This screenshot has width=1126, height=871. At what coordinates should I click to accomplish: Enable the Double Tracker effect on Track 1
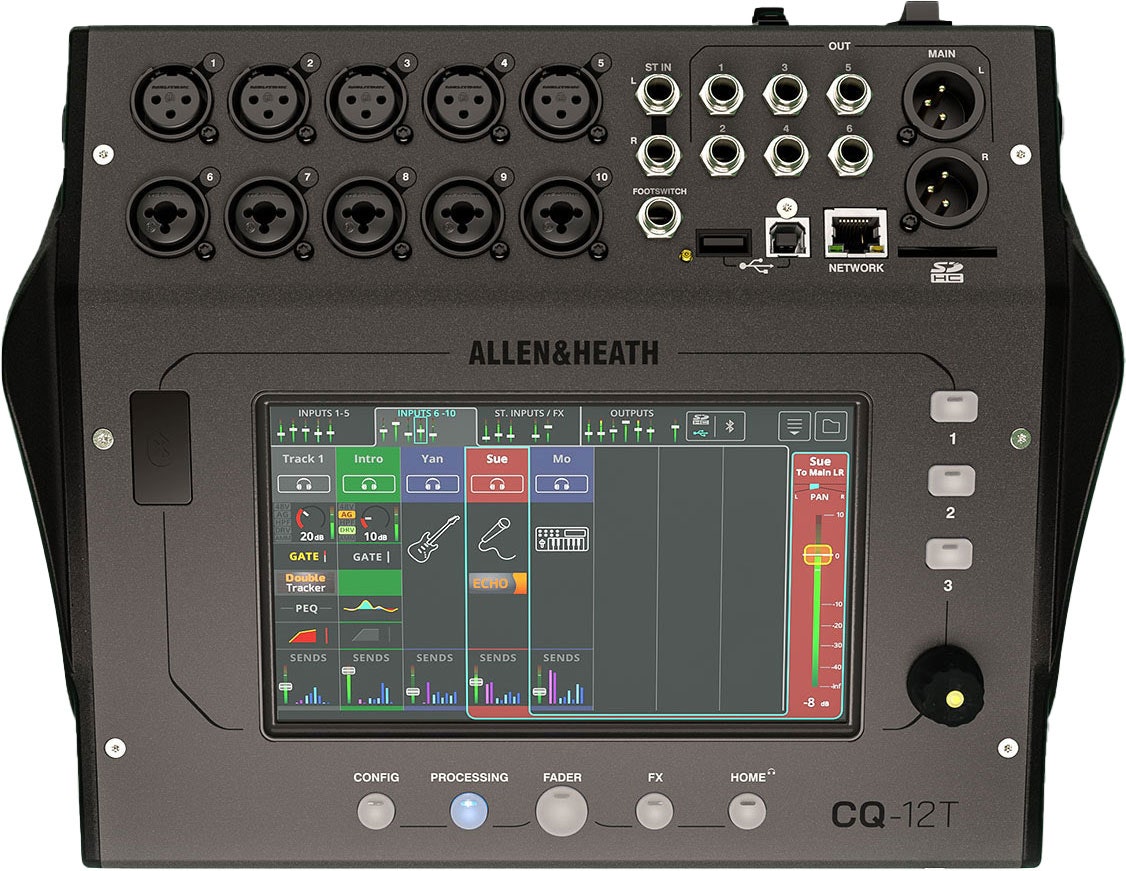304,583
